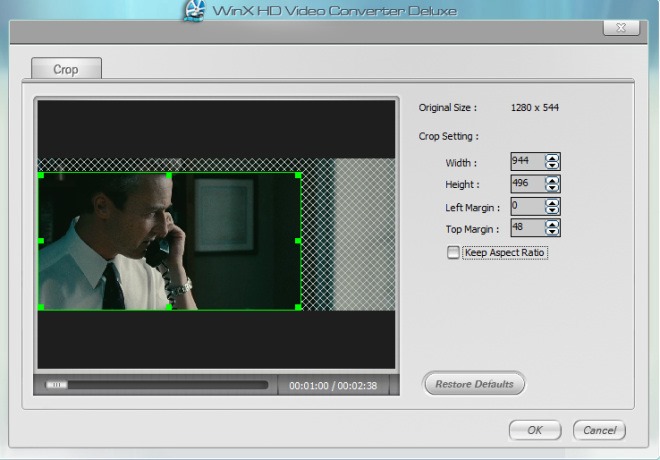Cancel the crop dialog
Image resolution: width=660 pixels, height=460 pixels.
599,430
